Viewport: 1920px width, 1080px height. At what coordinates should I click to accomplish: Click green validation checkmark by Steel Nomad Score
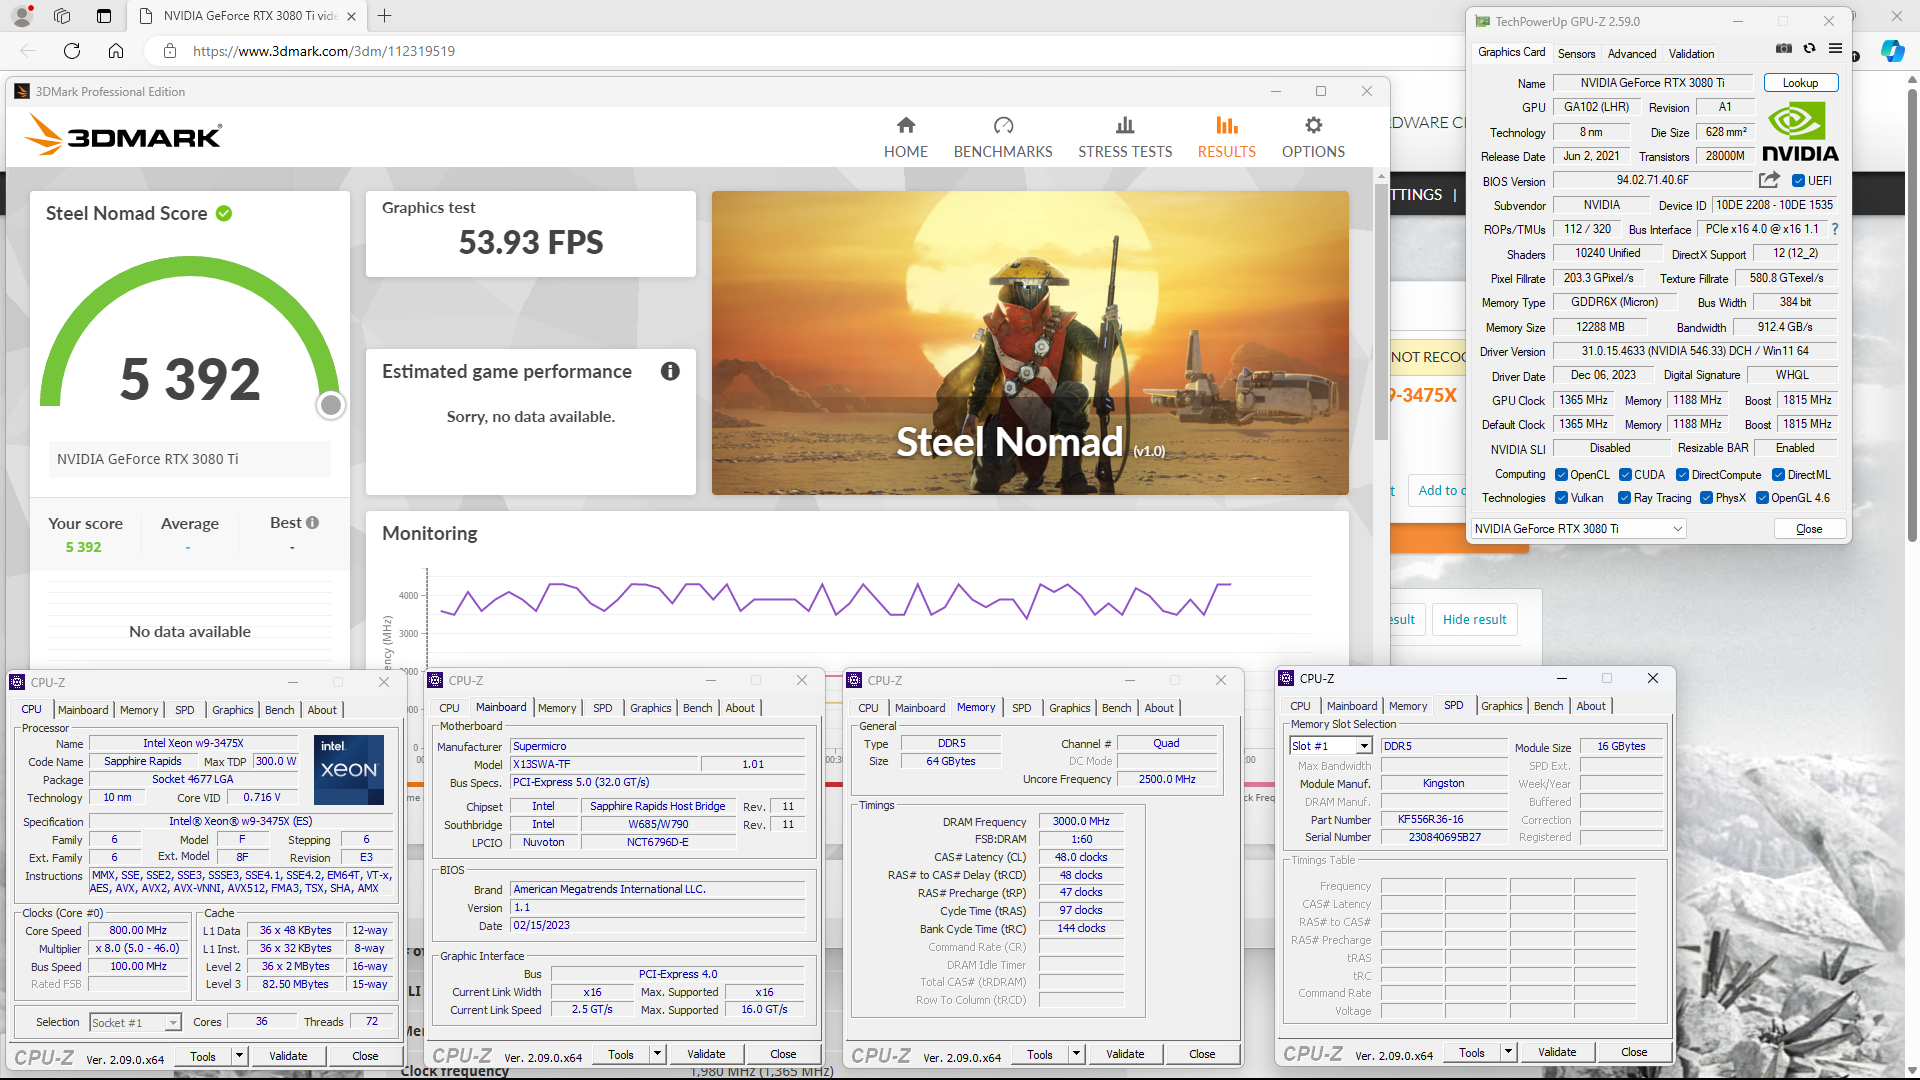(x=224, y=213)
